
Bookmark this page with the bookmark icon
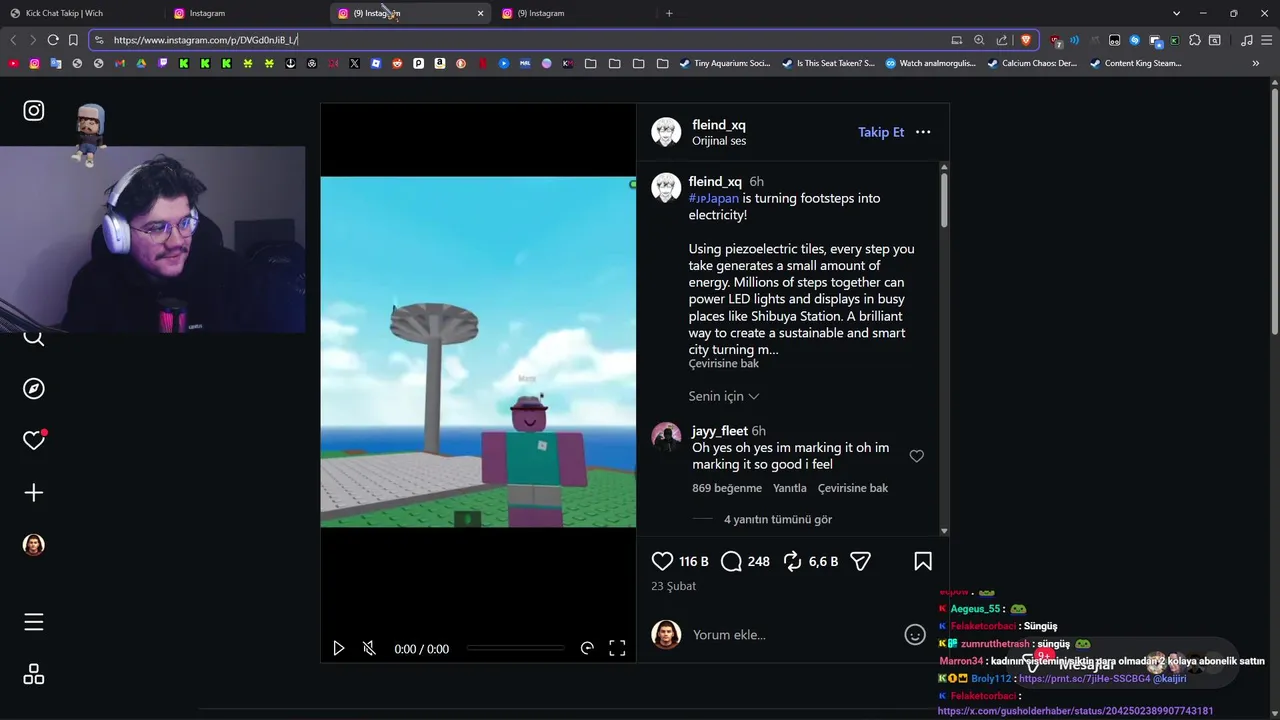tap(73, 40)
